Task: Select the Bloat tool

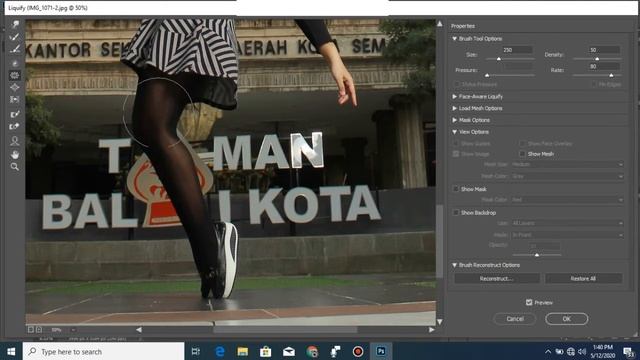Action: tap(15, 87)
